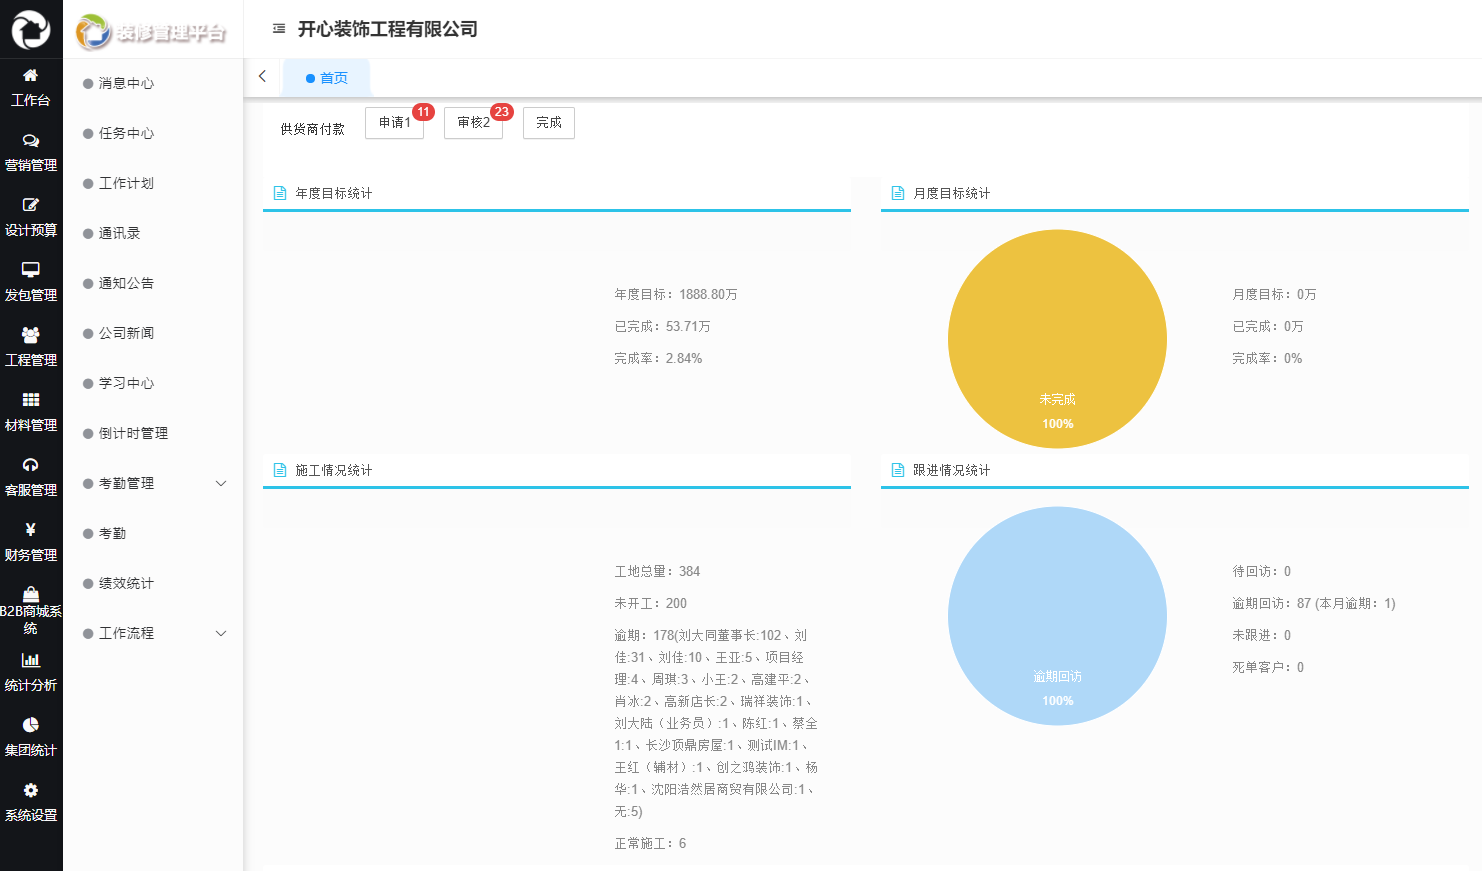Click the 完成 button

click(x=548, y=123)
